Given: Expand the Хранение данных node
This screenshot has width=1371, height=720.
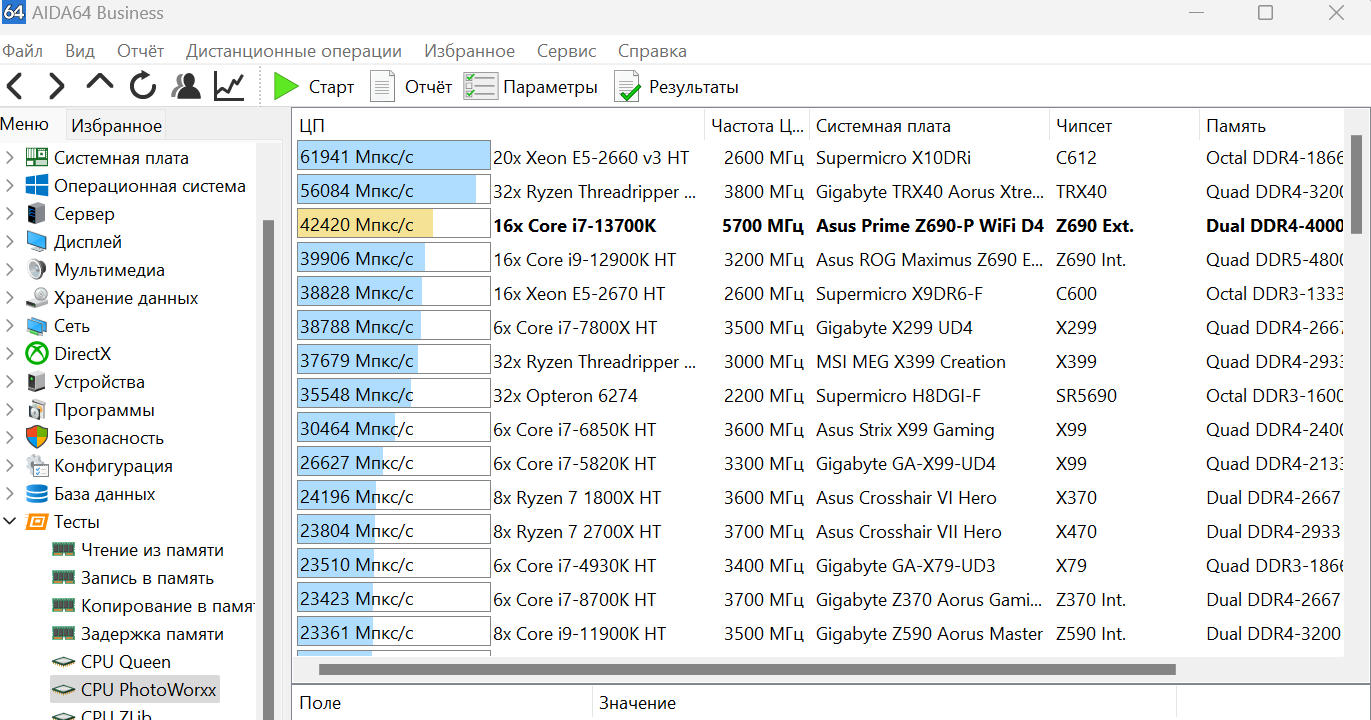Looking at the screenshot, I should (x=10, y=297).
